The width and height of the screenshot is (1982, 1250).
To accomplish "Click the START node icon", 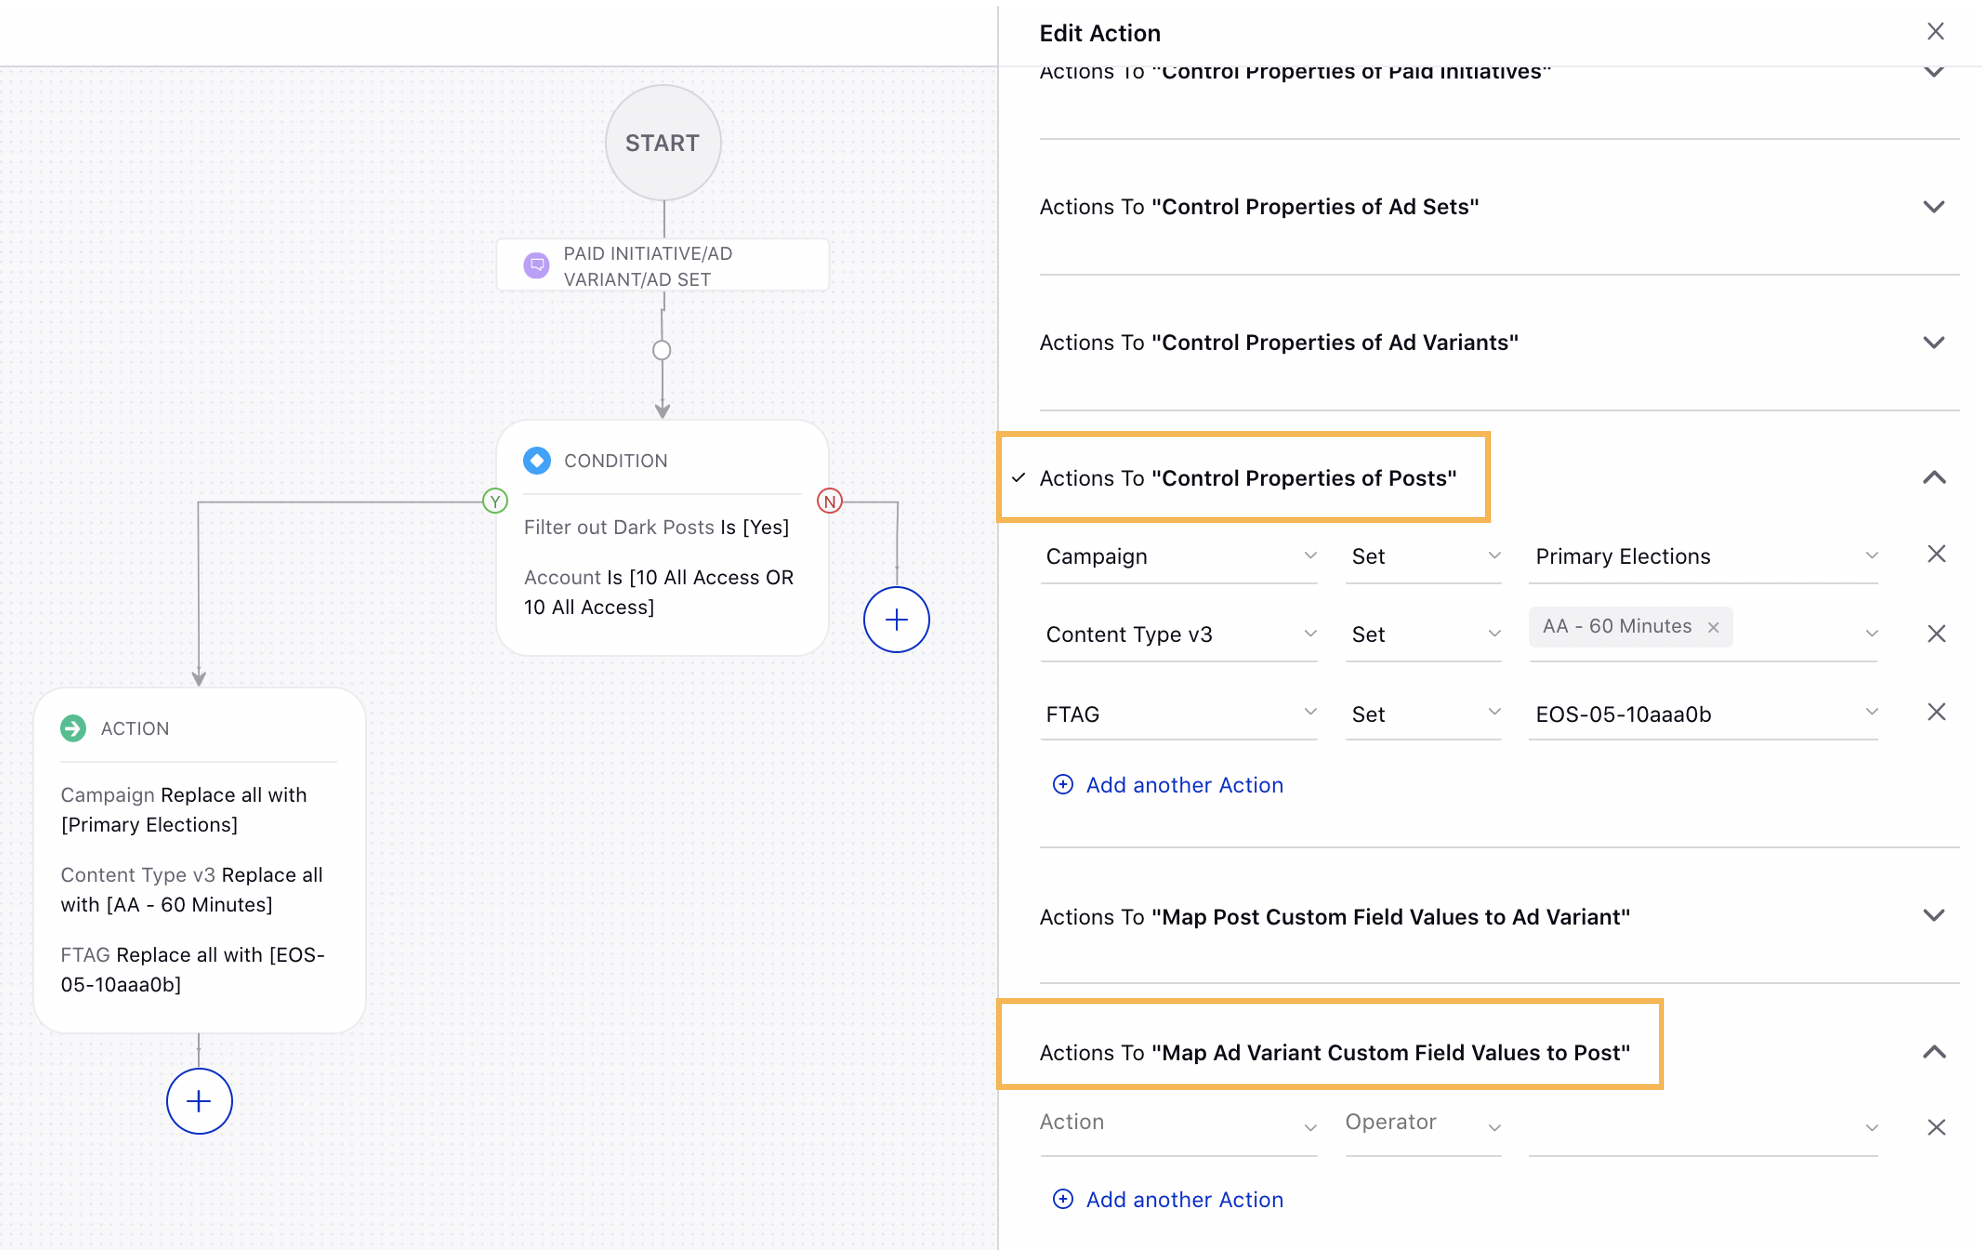I will click(661, 143).
